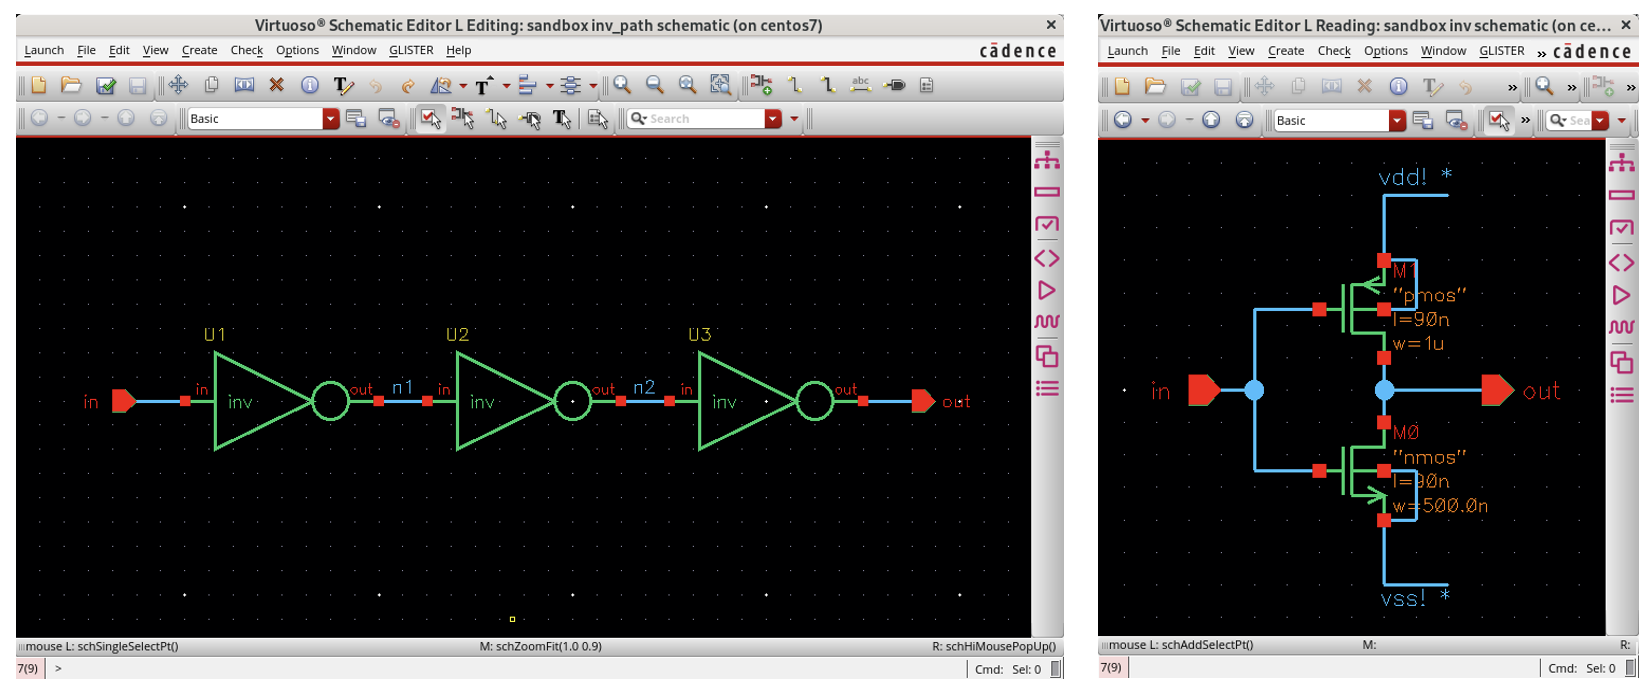The image size is (1650, 694).
Task: Click the n1 wire label
Action: (403, 387)
